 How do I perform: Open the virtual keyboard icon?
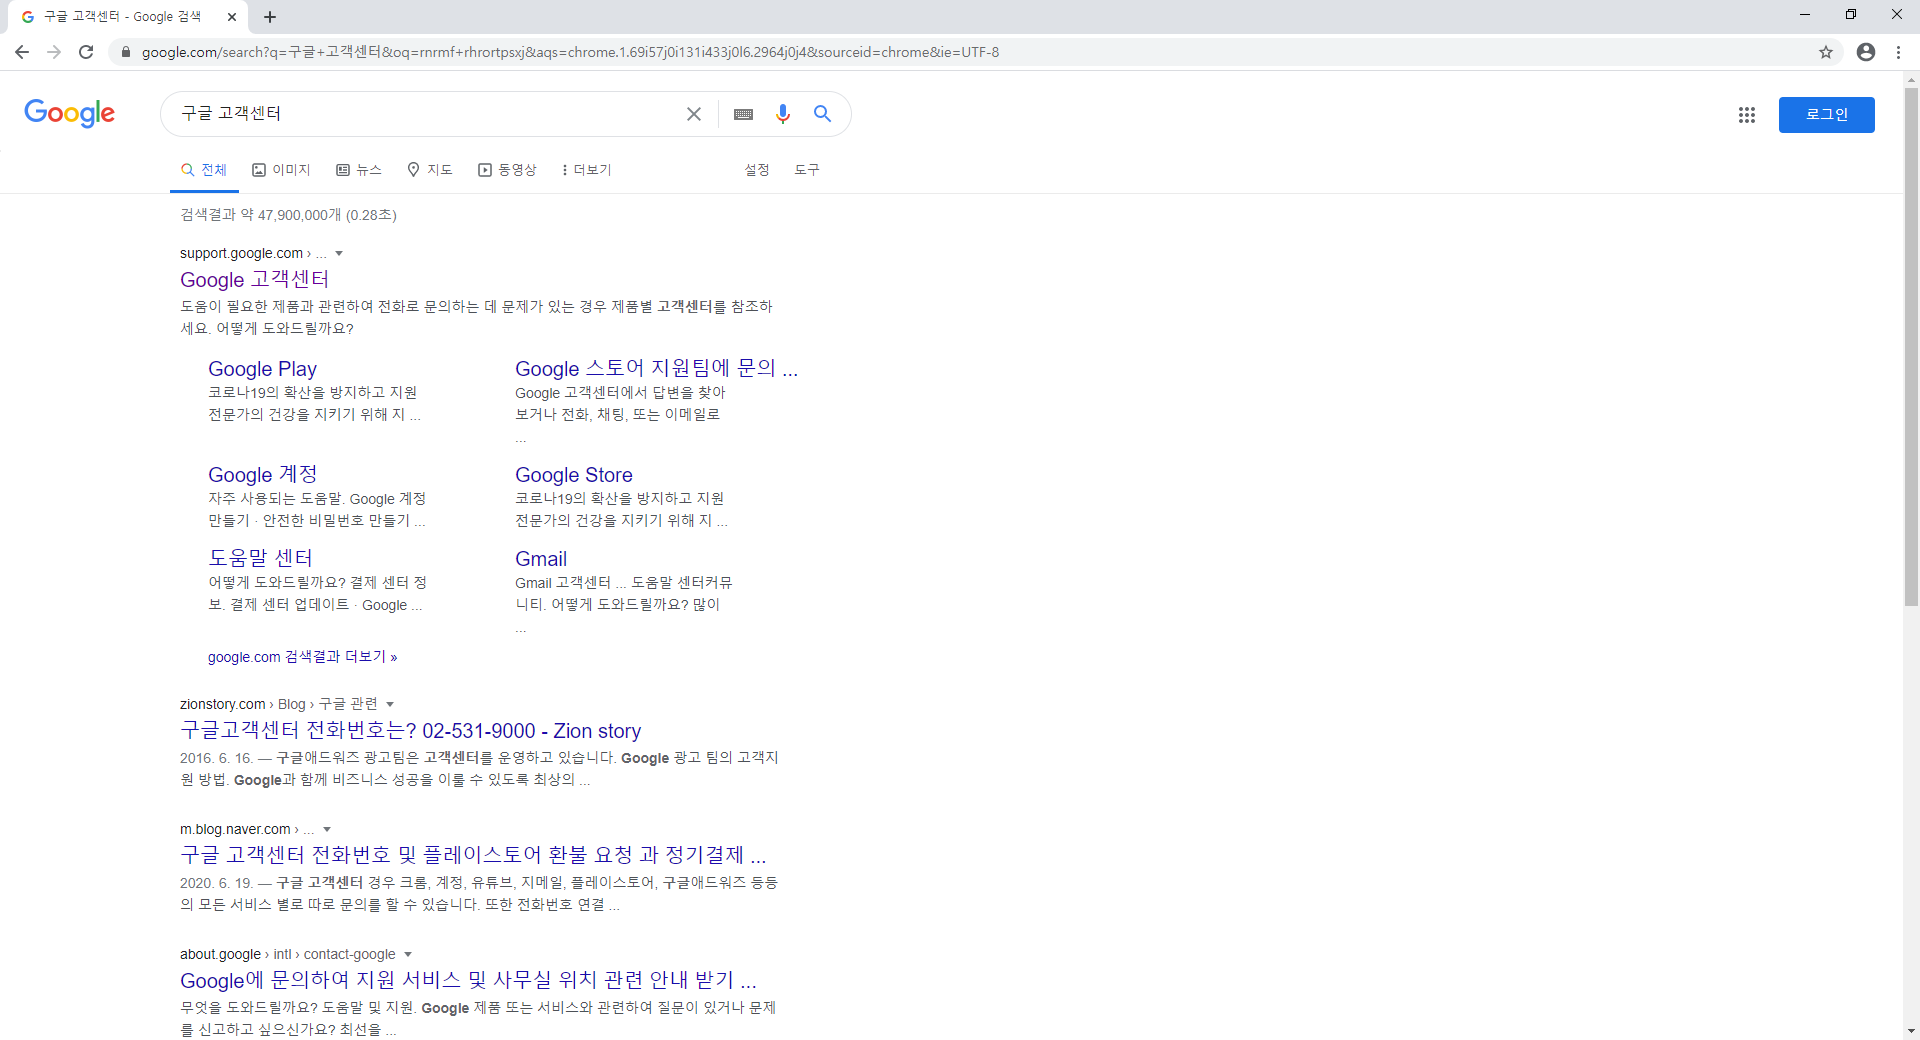pyautogui.click(x=743, y=114)
